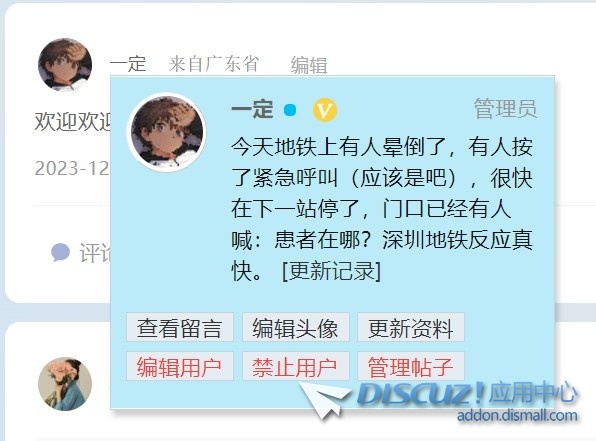596x441 pixels.
Task: Click the 来自广东省 location text
Action: (214, 63)
